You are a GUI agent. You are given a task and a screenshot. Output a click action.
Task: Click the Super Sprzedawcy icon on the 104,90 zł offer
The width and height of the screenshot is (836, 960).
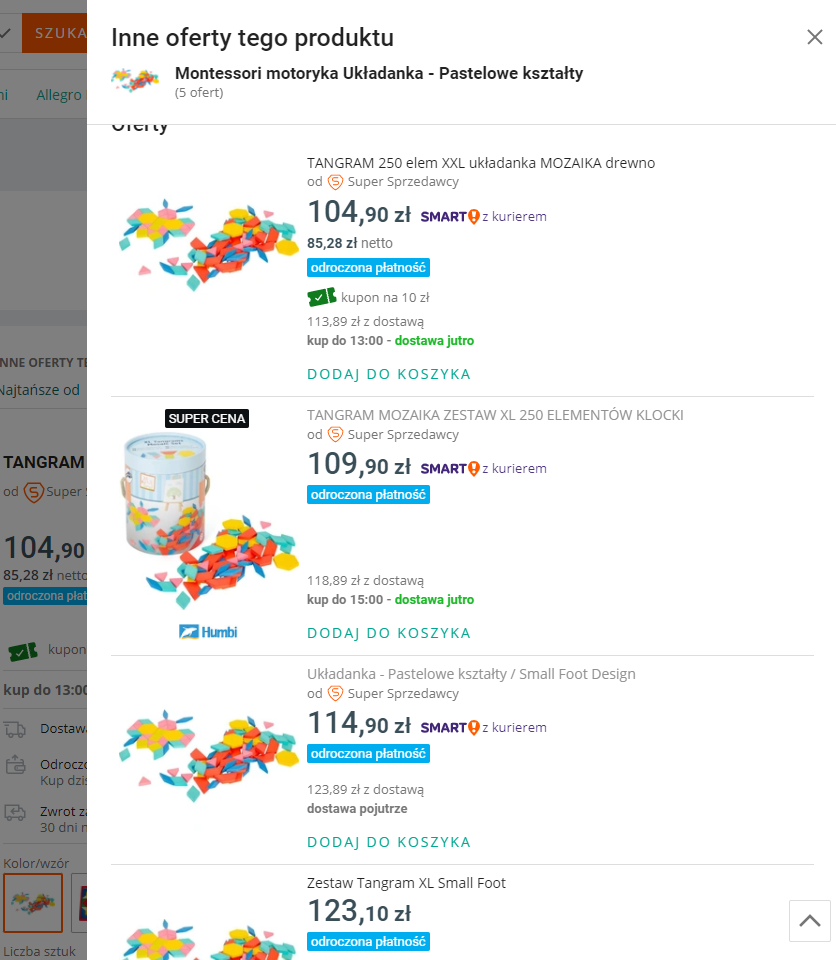pos(336,182)
